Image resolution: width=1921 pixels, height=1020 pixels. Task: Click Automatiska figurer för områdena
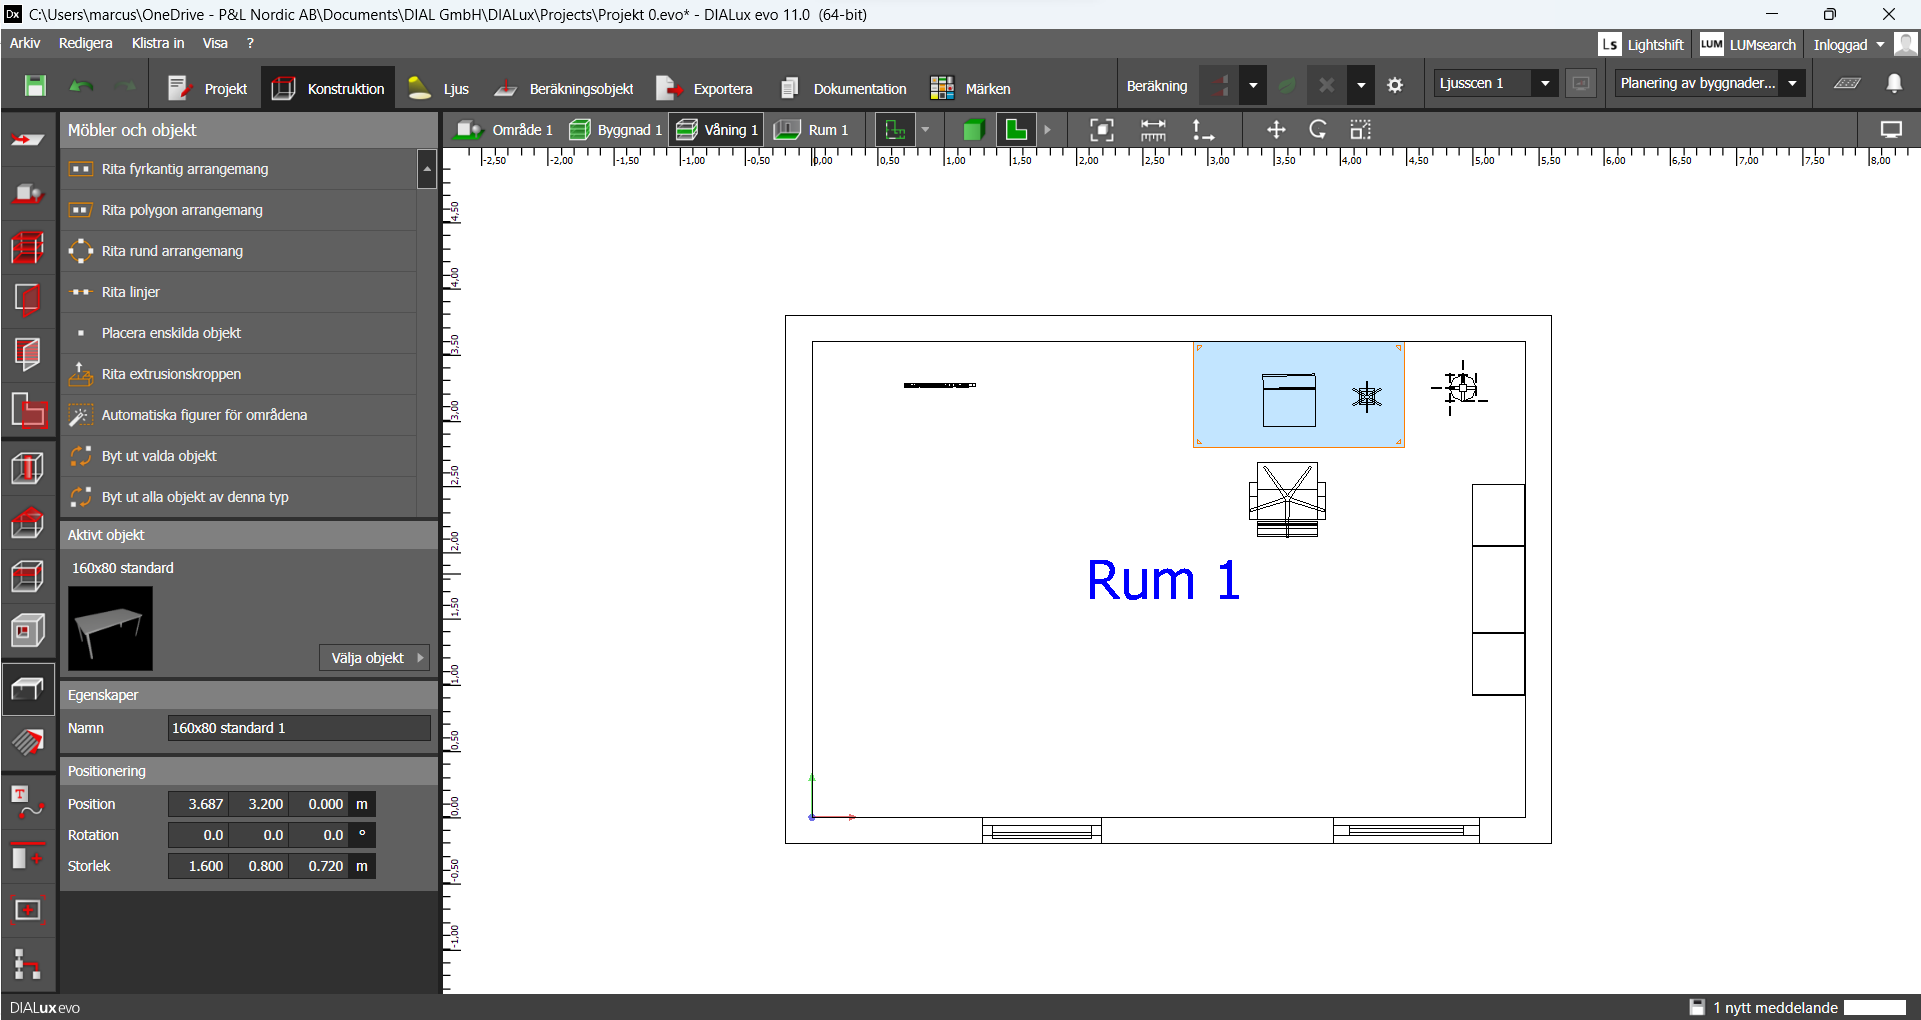tap(239, 415)
